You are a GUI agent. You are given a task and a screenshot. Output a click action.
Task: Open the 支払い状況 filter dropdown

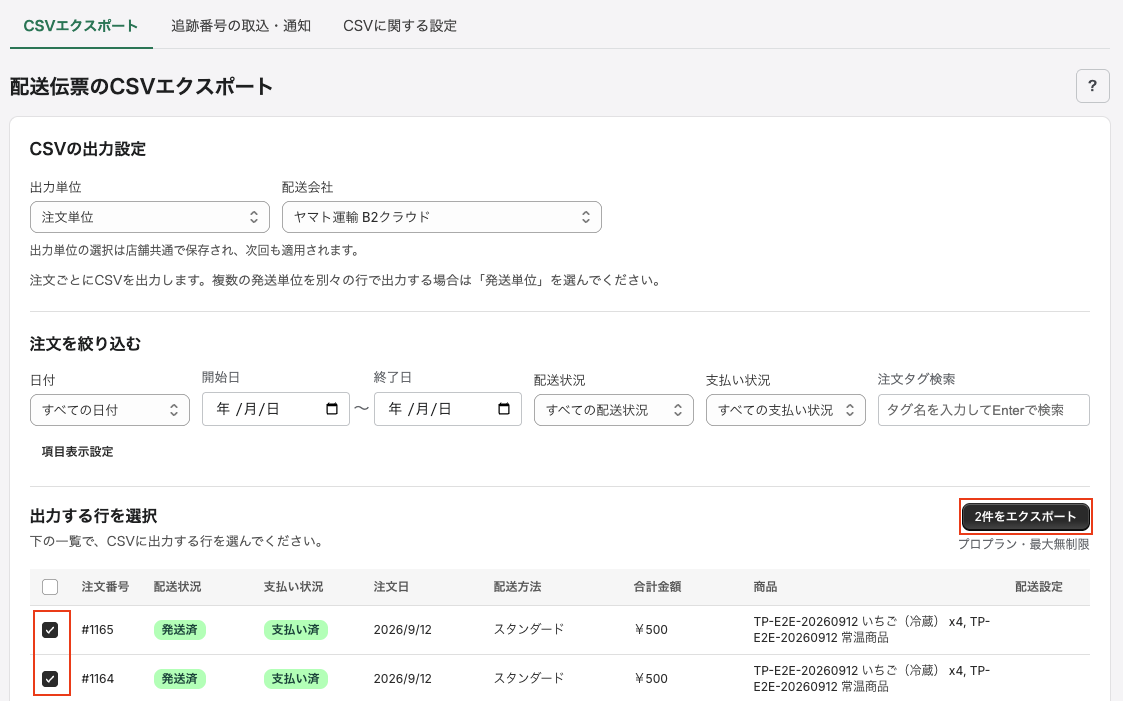[786, 410]
